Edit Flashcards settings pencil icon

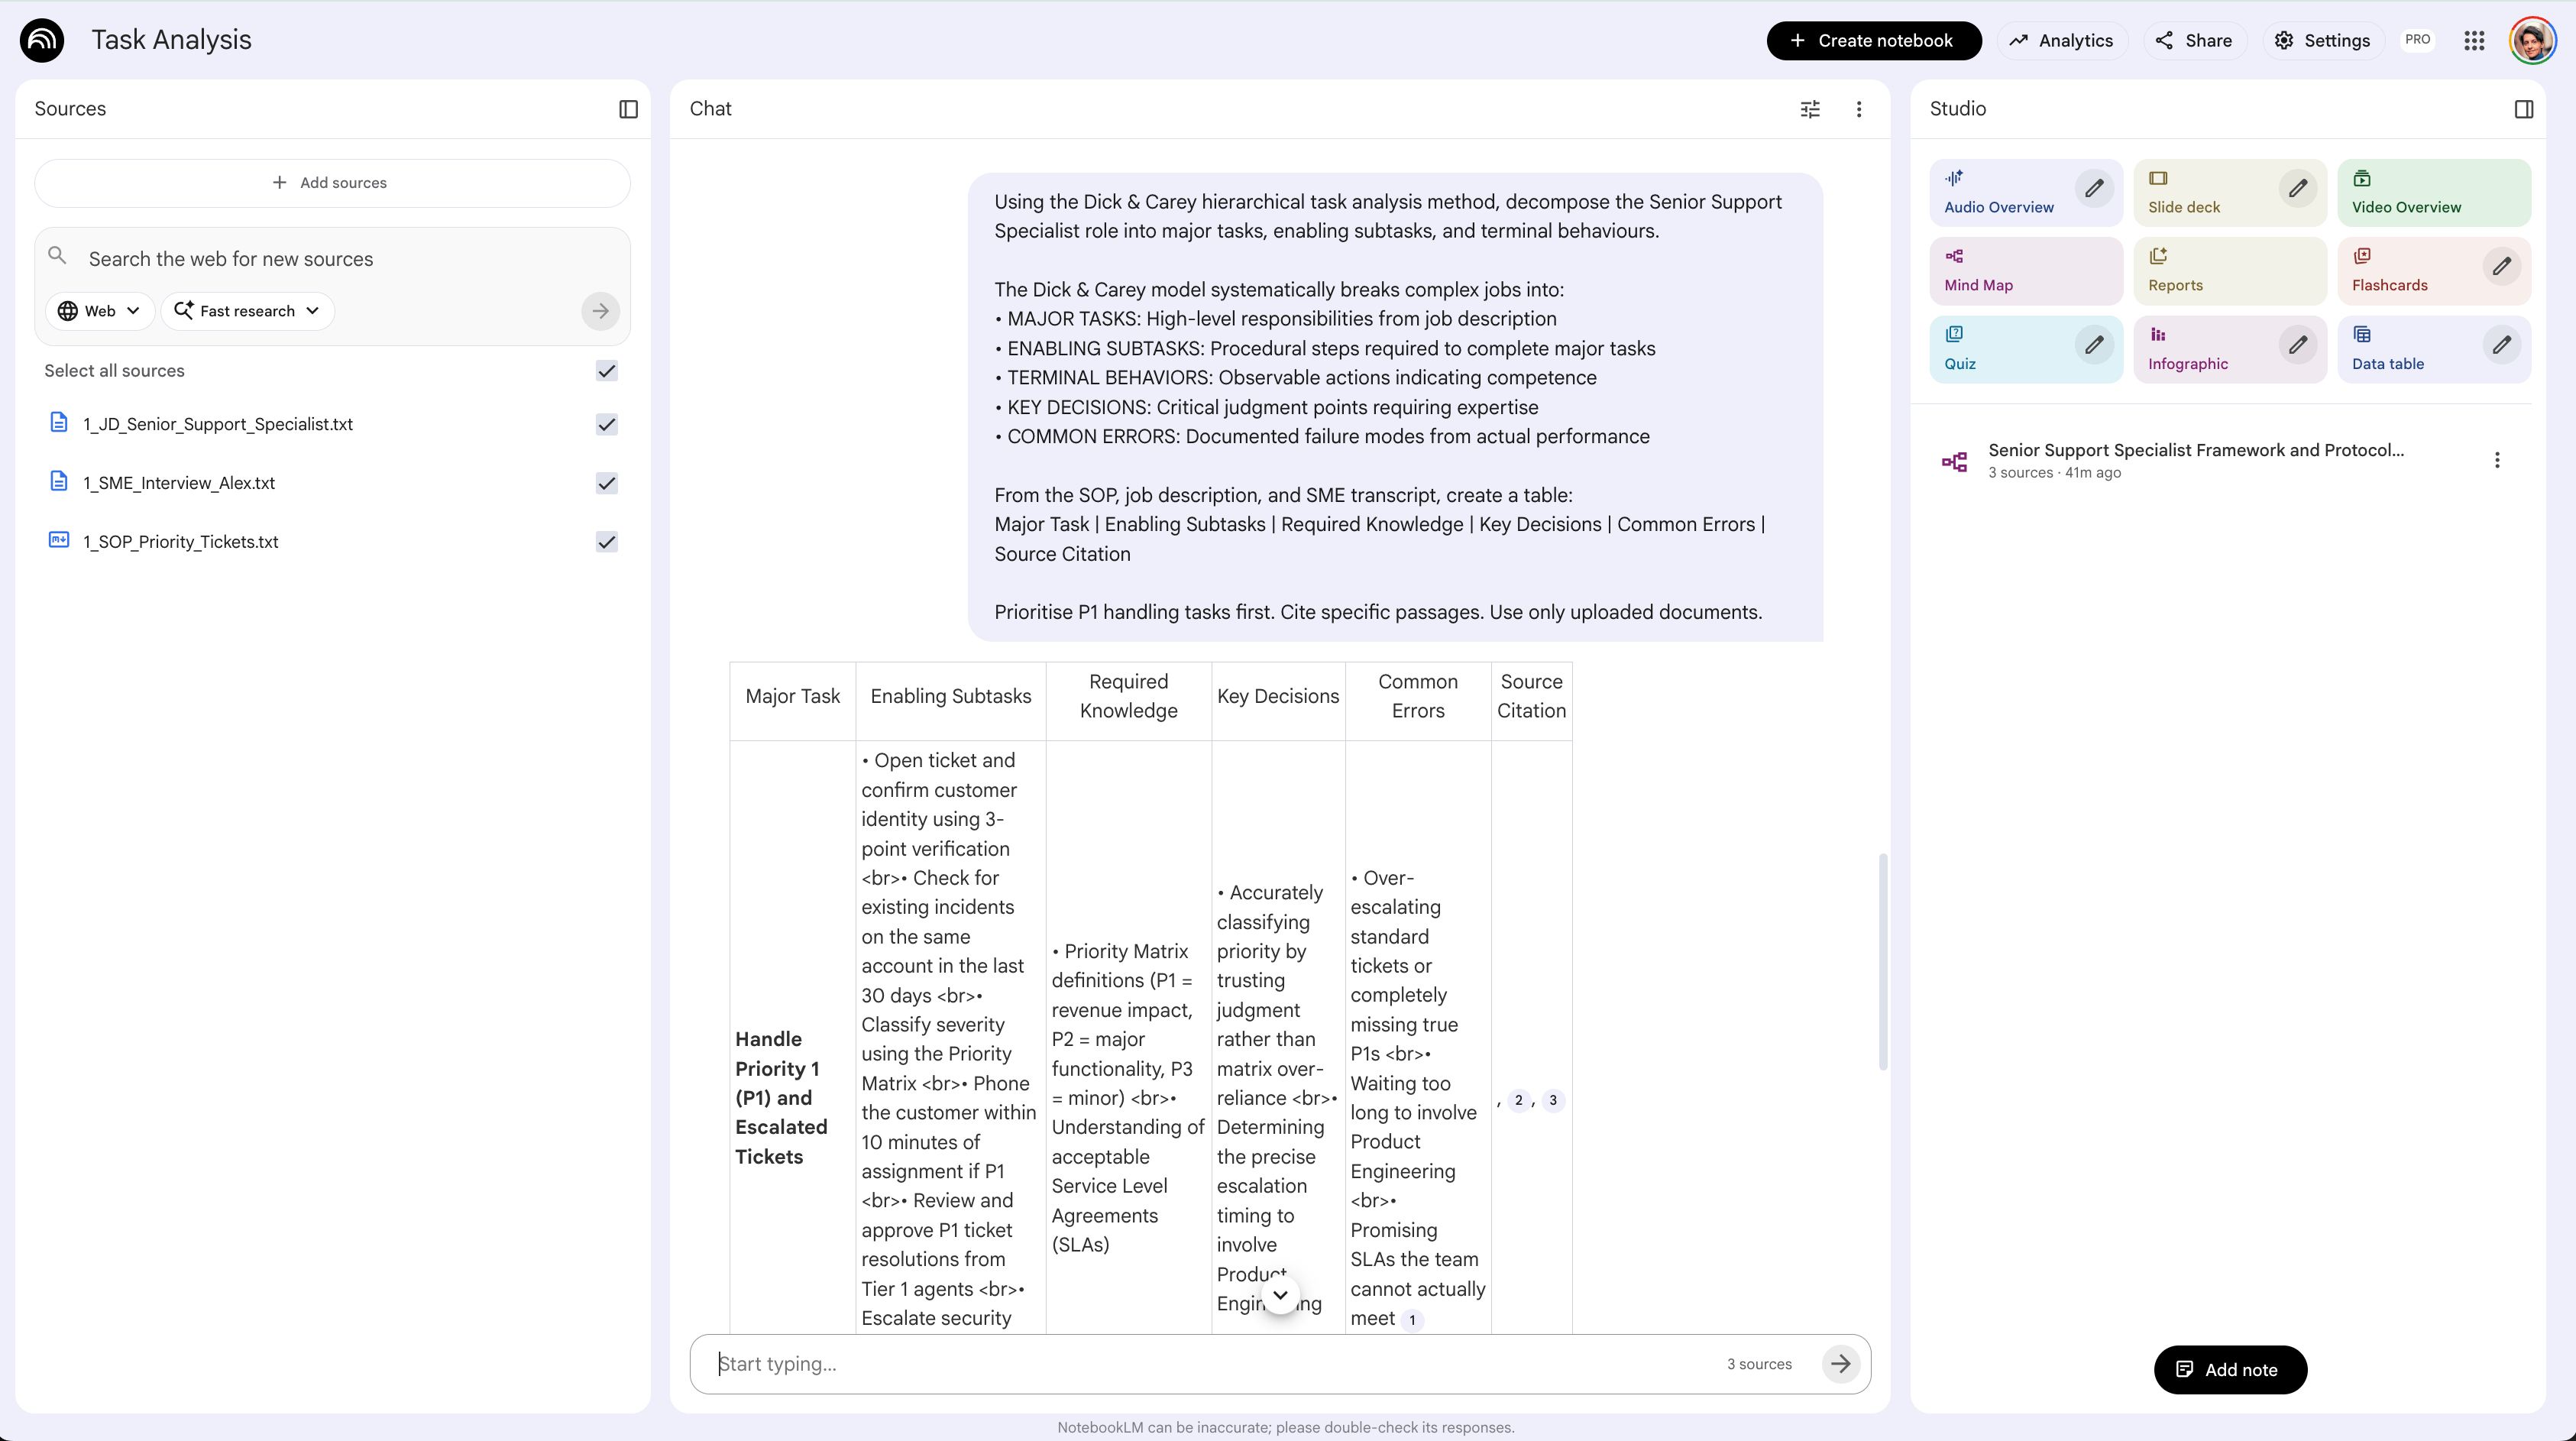(2501, 266)
